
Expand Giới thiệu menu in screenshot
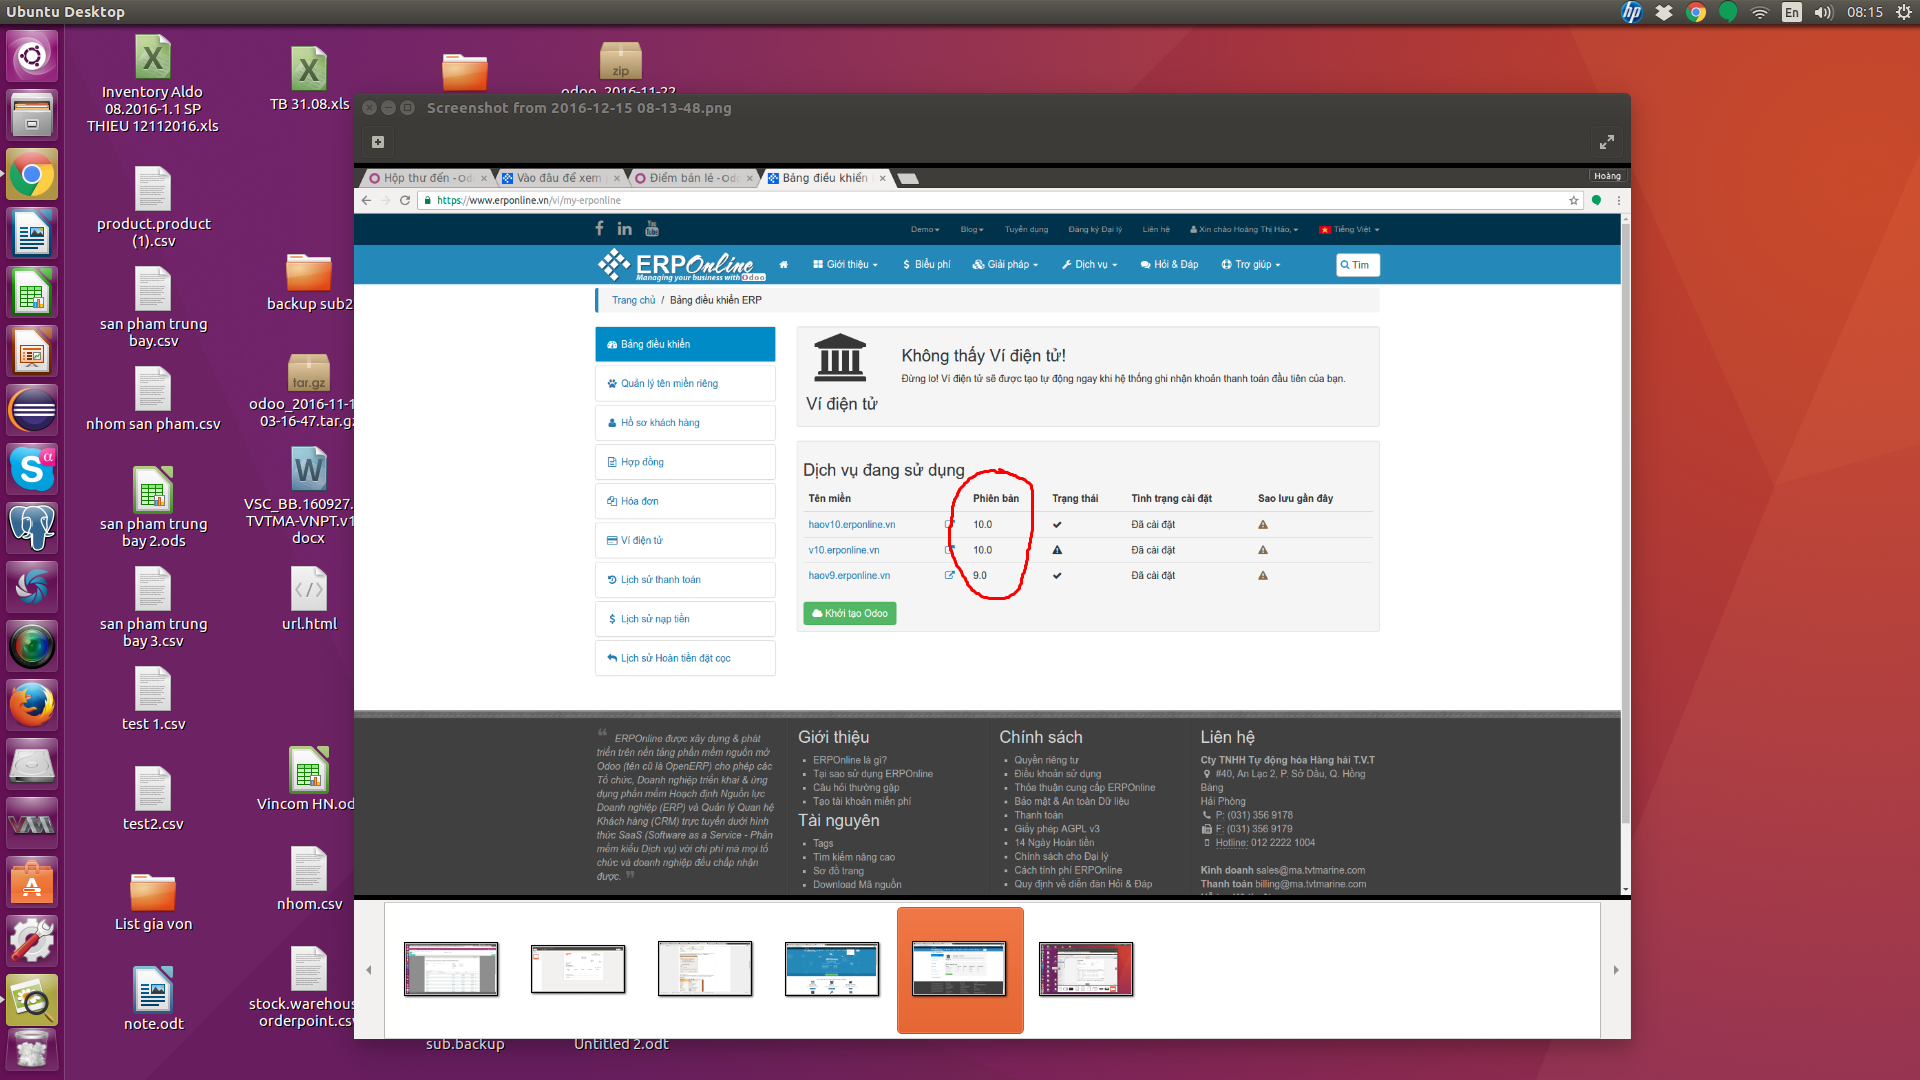[x=845, y=265]
